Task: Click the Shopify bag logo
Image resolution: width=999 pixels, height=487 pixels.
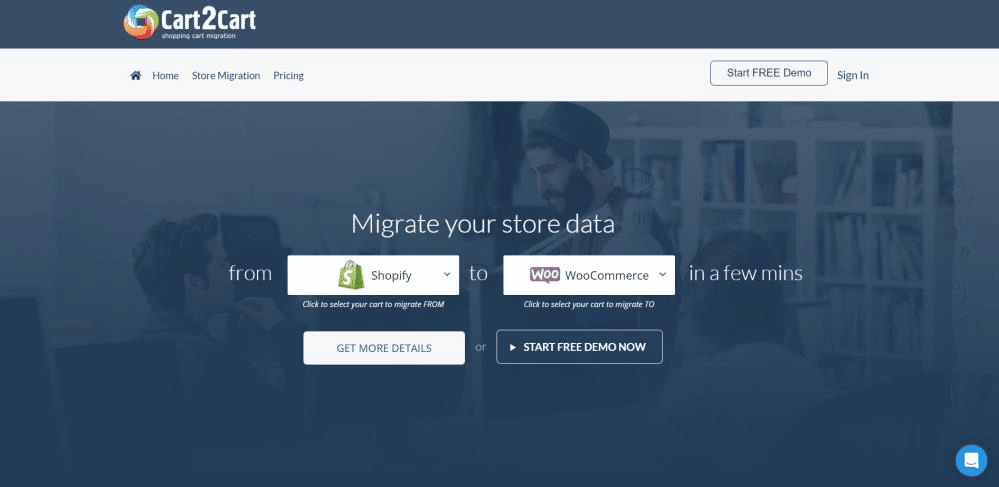Action: (x=351, y=275)
